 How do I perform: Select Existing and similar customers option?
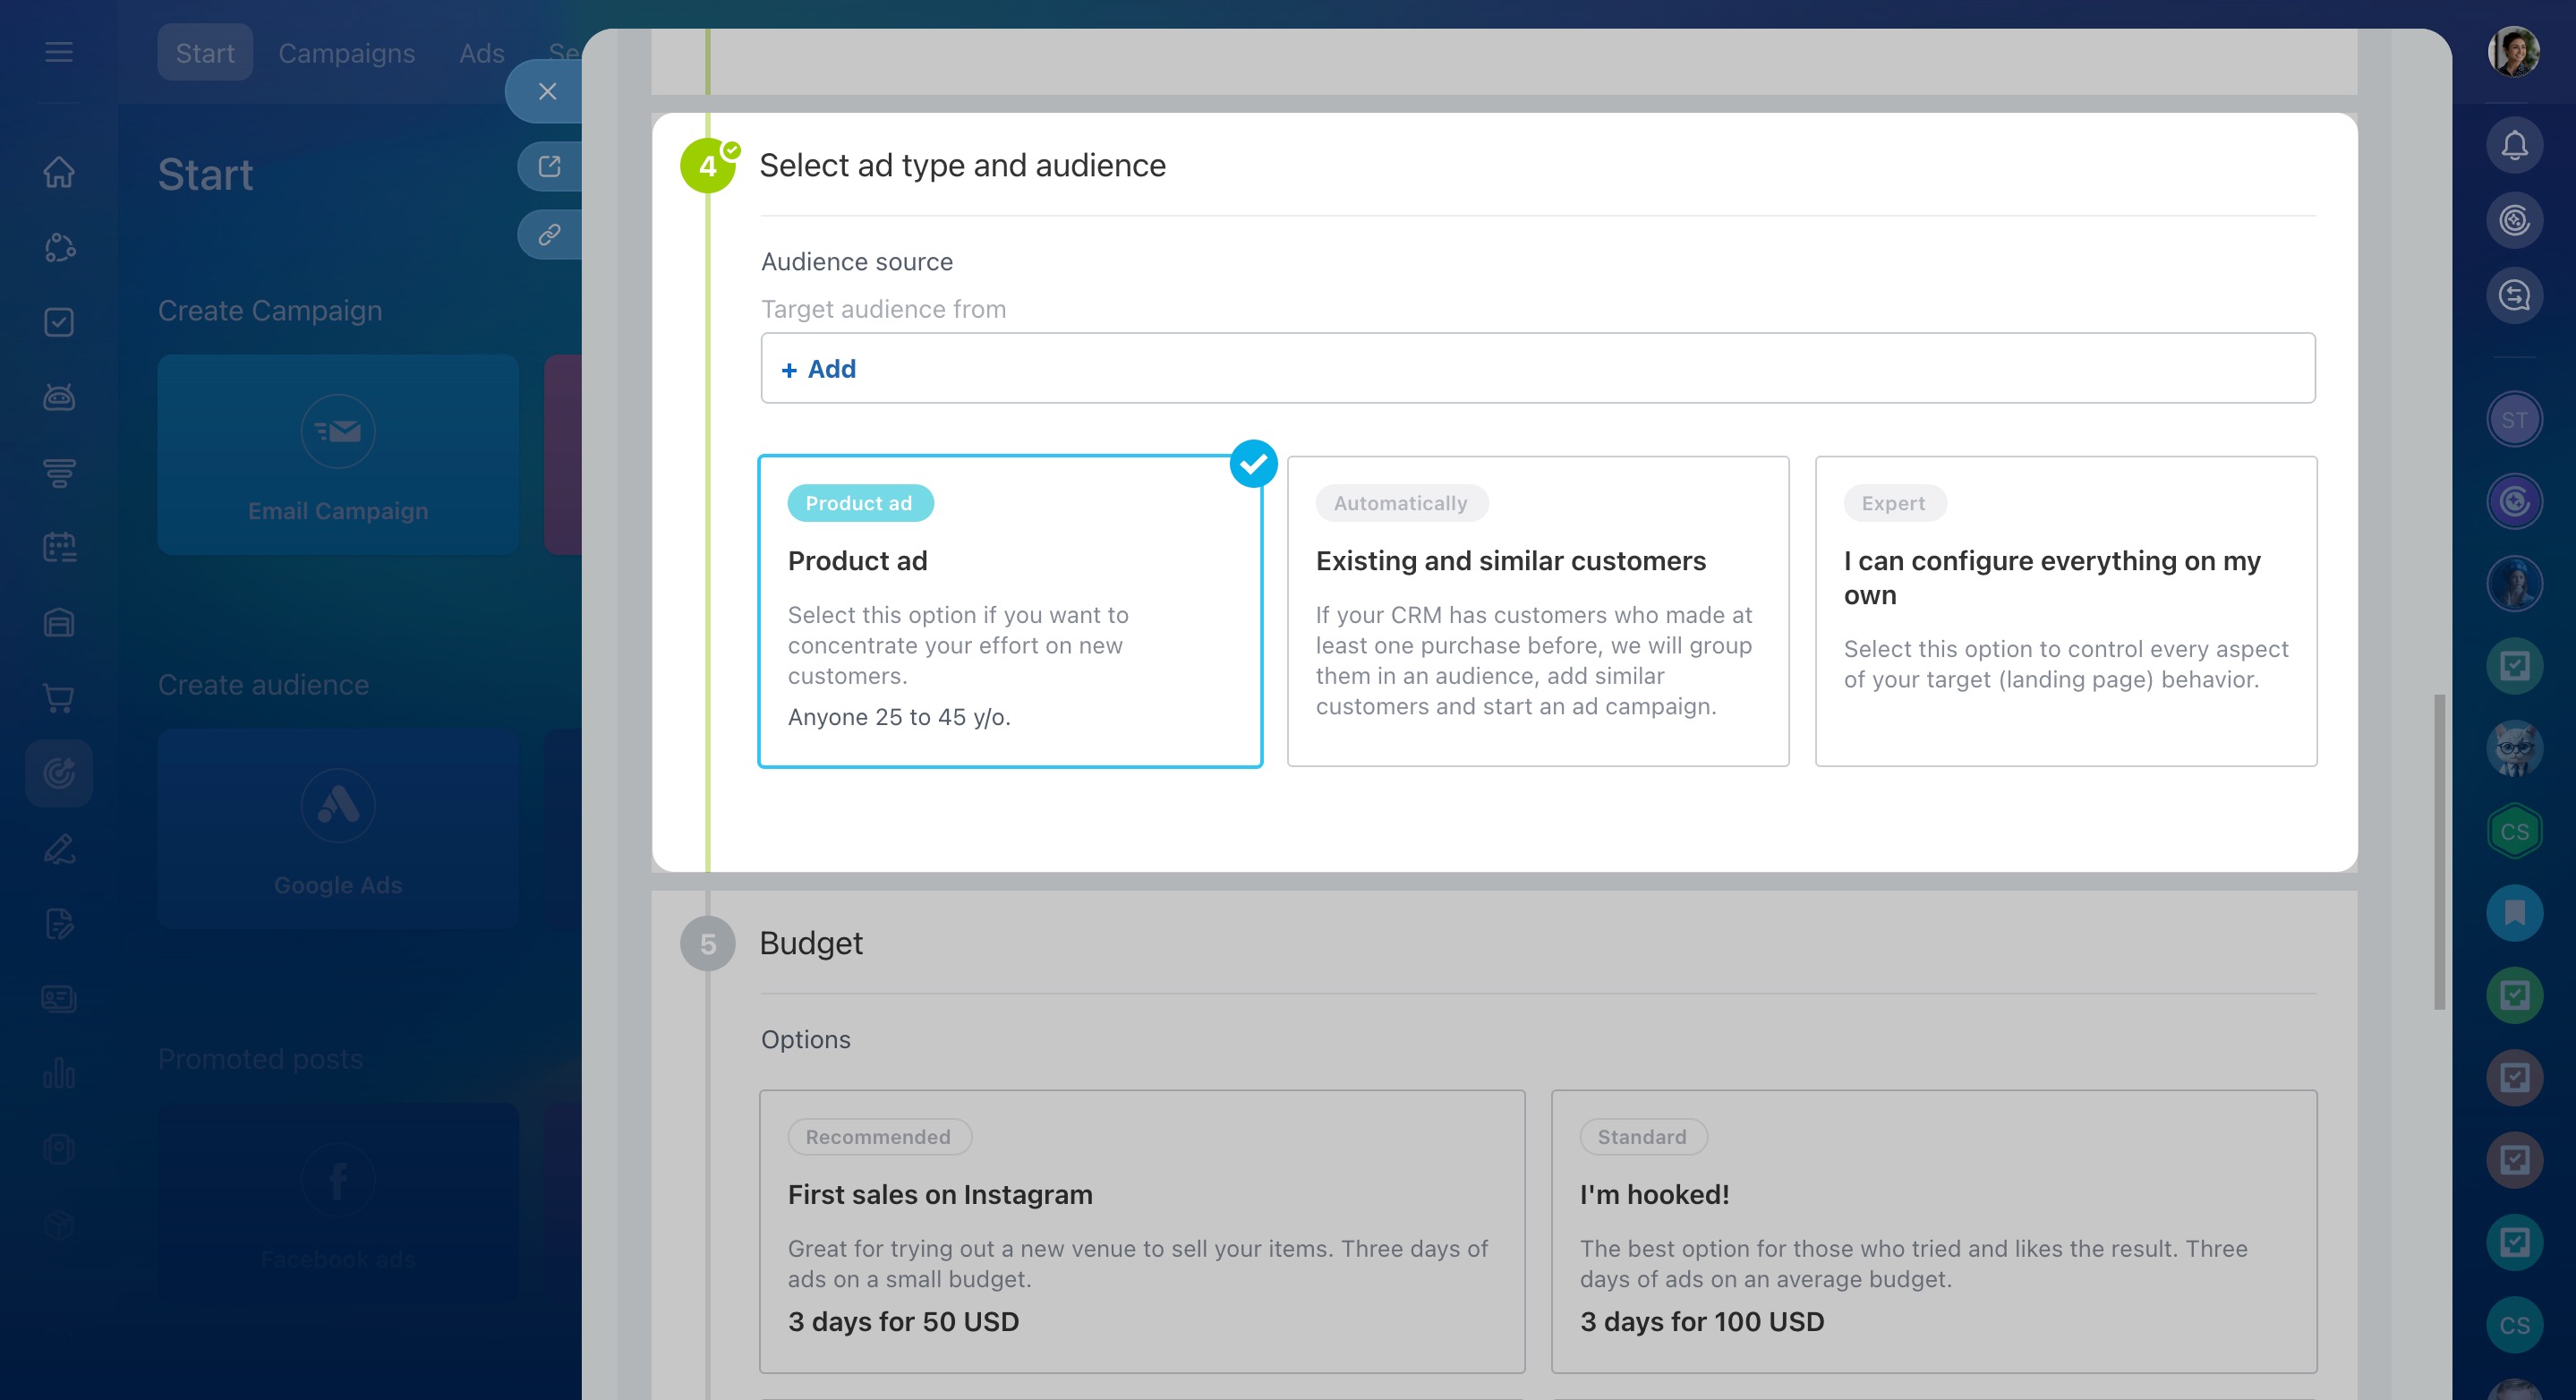1537,611
